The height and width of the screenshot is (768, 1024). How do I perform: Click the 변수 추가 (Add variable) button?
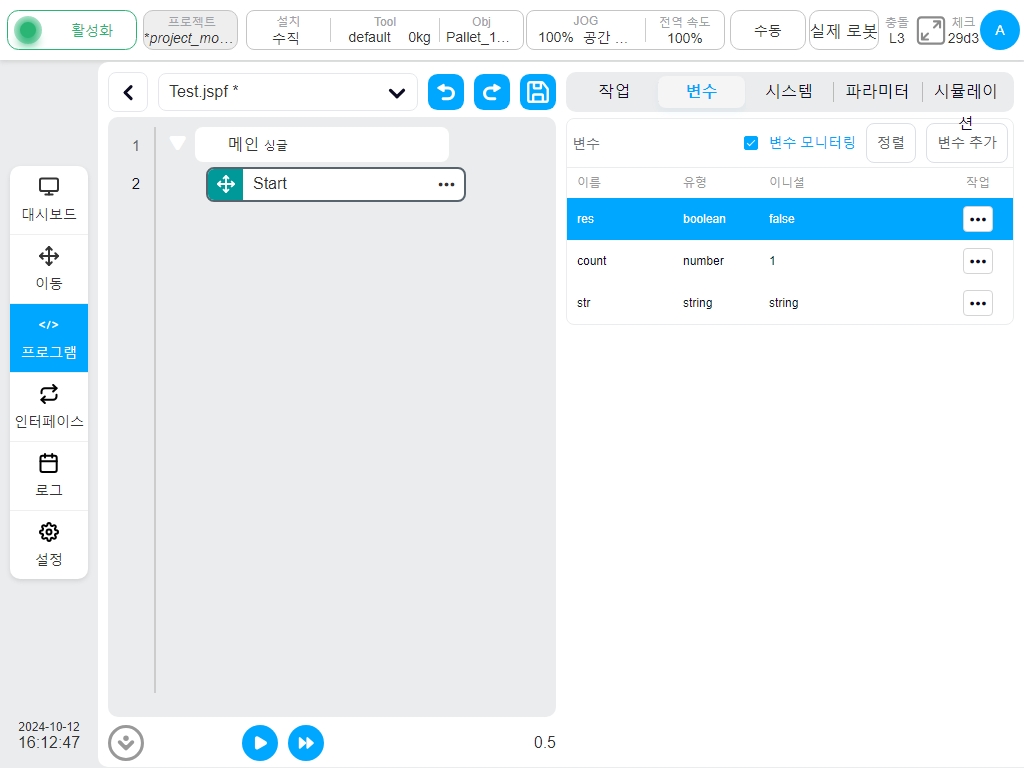(x=967, y=142)
